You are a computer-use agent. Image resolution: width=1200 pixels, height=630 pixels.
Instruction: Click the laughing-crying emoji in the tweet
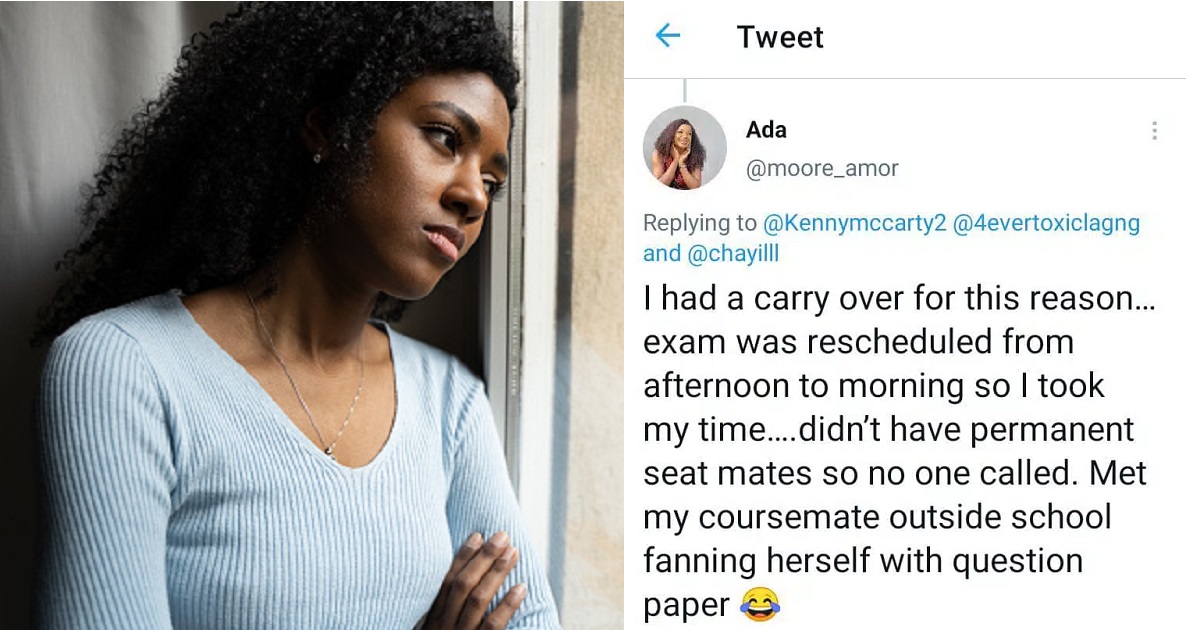click(760, 603)
